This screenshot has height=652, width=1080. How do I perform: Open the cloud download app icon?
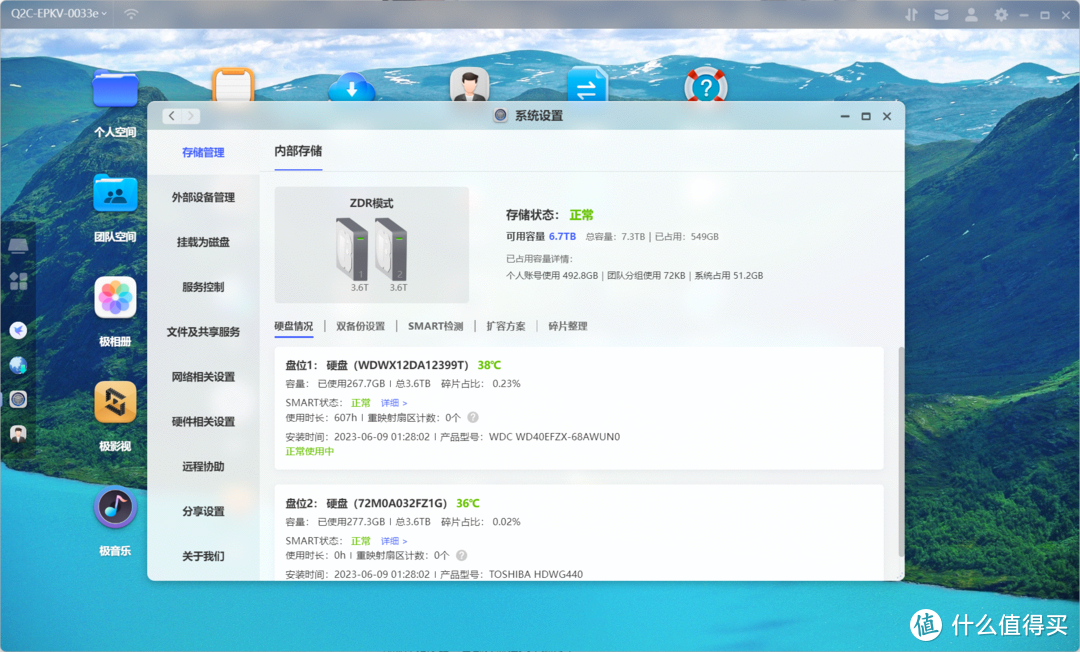(x=351, y=87)
